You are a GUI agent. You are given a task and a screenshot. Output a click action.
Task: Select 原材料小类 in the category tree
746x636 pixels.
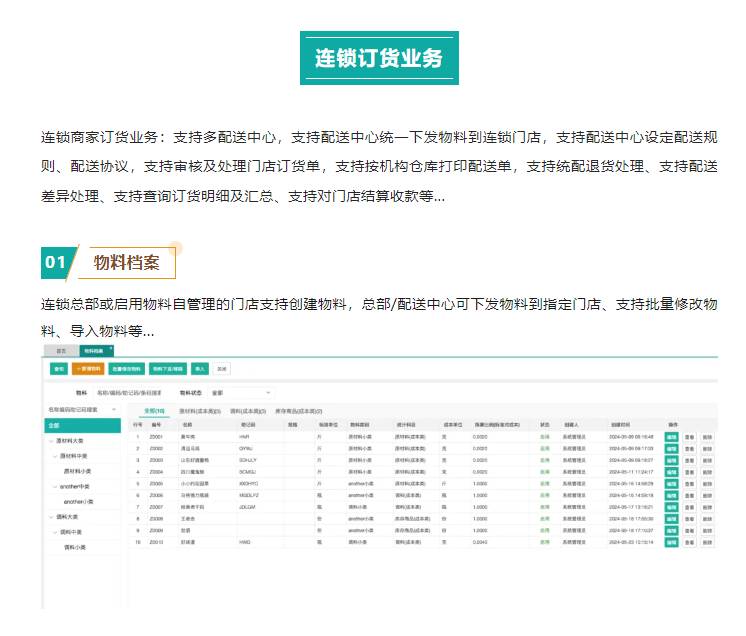click(78, 471)
